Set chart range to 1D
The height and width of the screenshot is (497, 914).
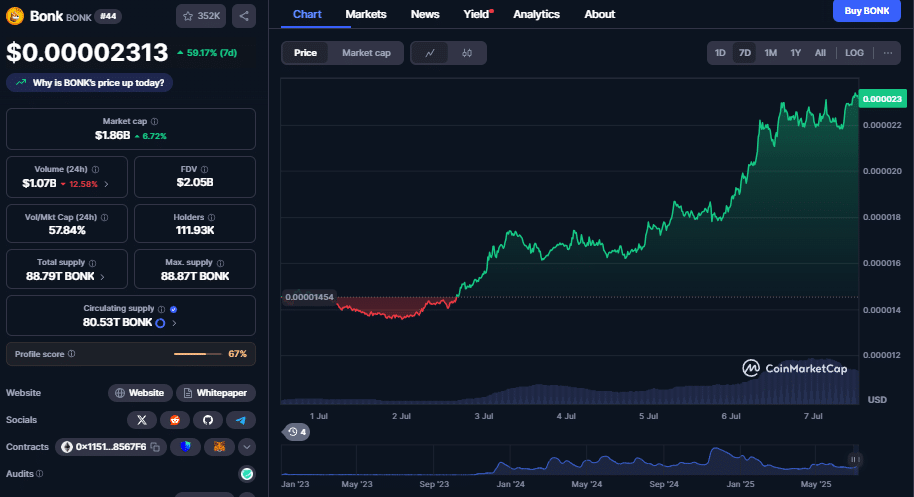tap(720, 53)
